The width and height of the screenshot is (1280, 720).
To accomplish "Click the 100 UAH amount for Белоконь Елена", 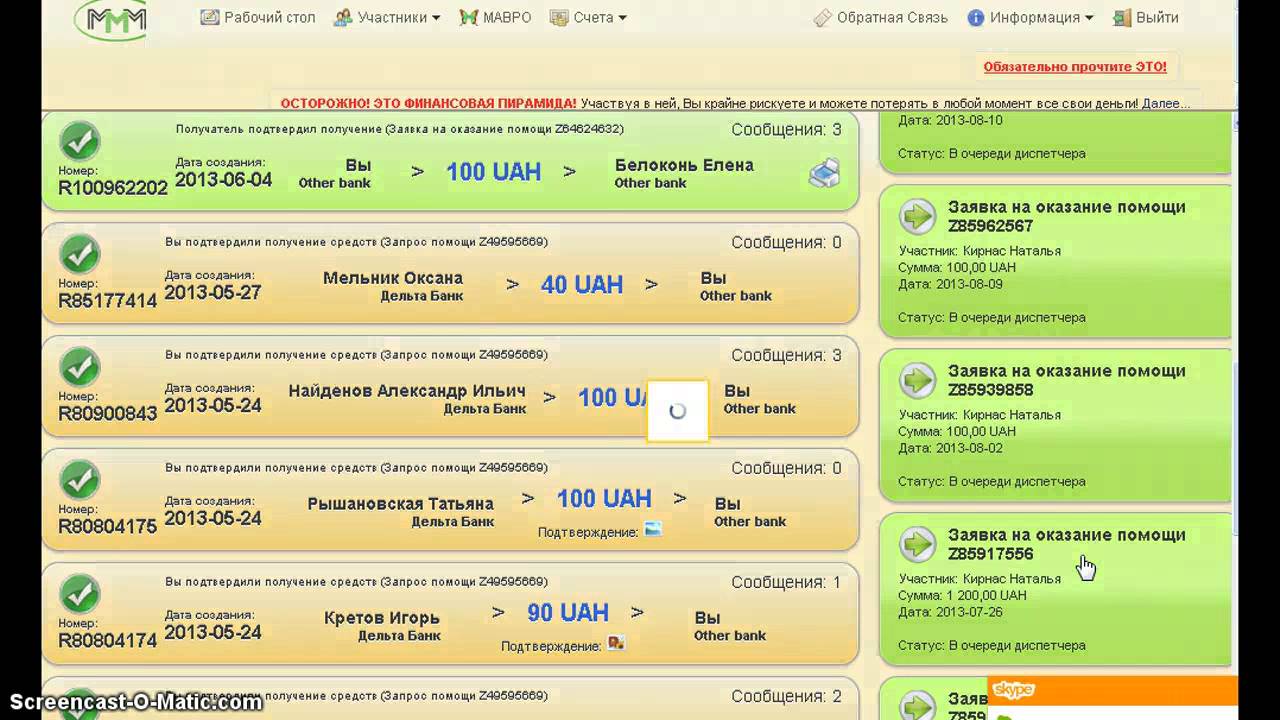I will point(493,172).
